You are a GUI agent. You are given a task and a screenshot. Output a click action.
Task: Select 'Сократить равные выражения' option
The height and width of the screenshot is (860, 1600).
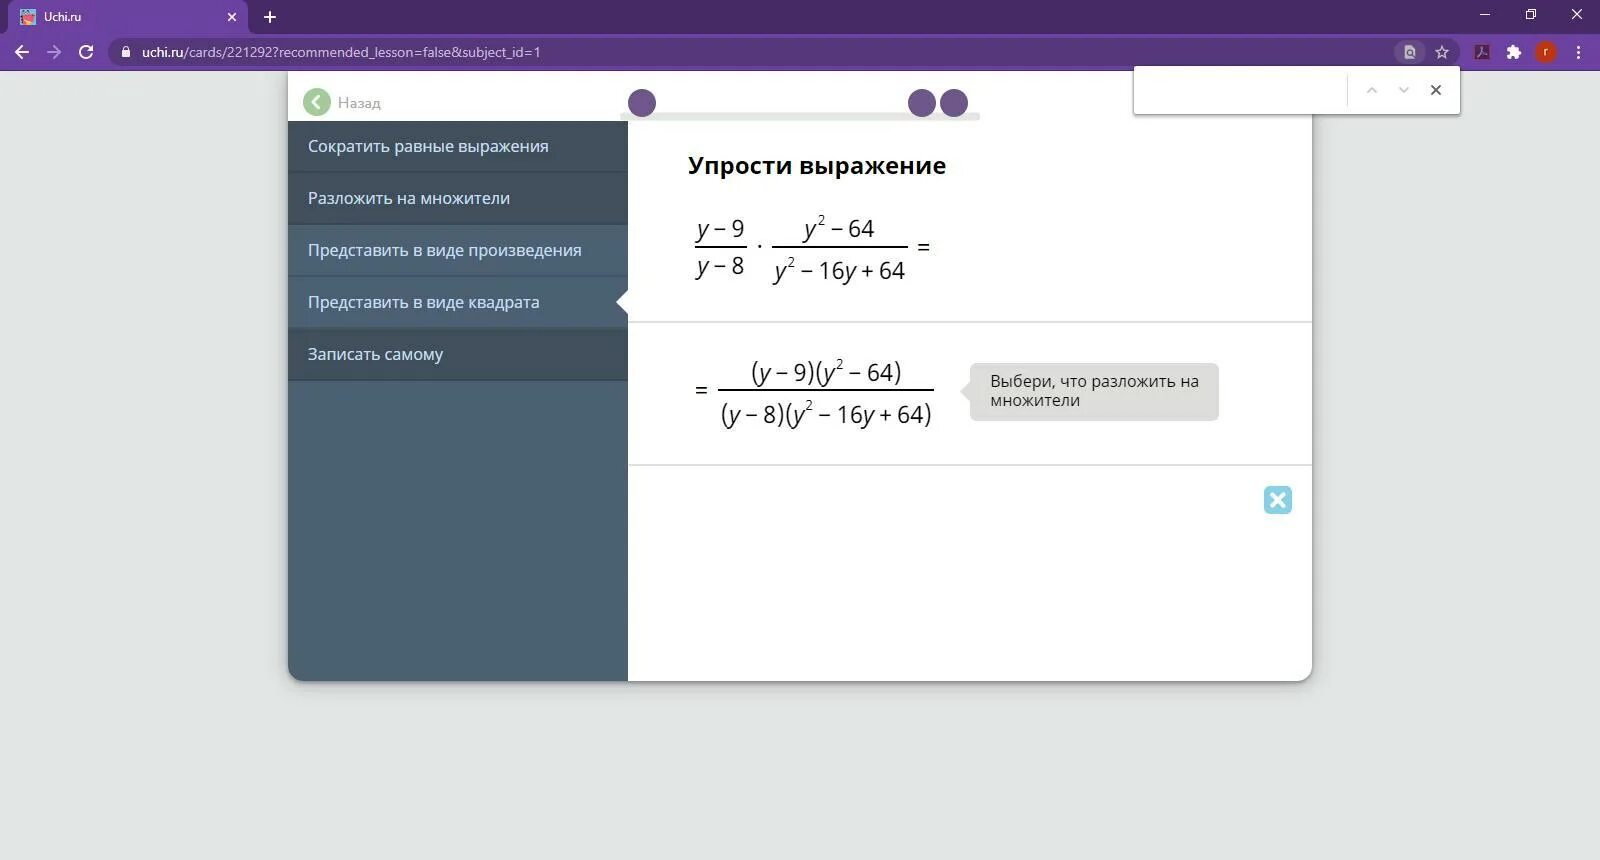[x=458, y=146]
